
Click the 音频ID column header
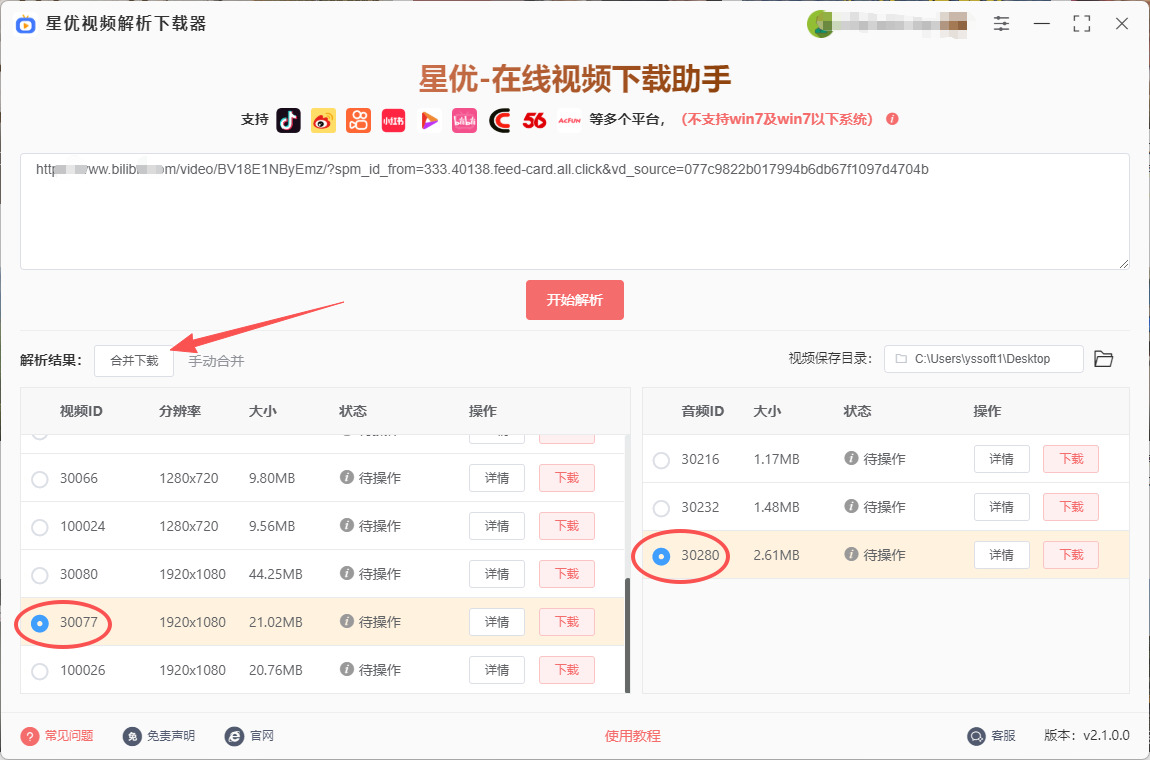[x=703, y=412]
